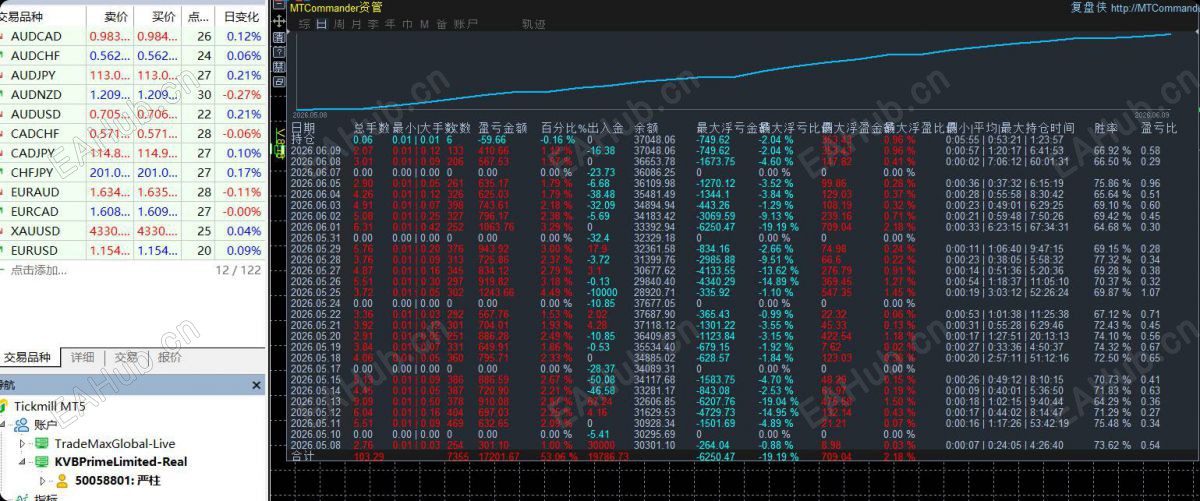The height and width of the screenshot is (501, 1200).
Task: Select the 周 period tab
Action: 339,24
